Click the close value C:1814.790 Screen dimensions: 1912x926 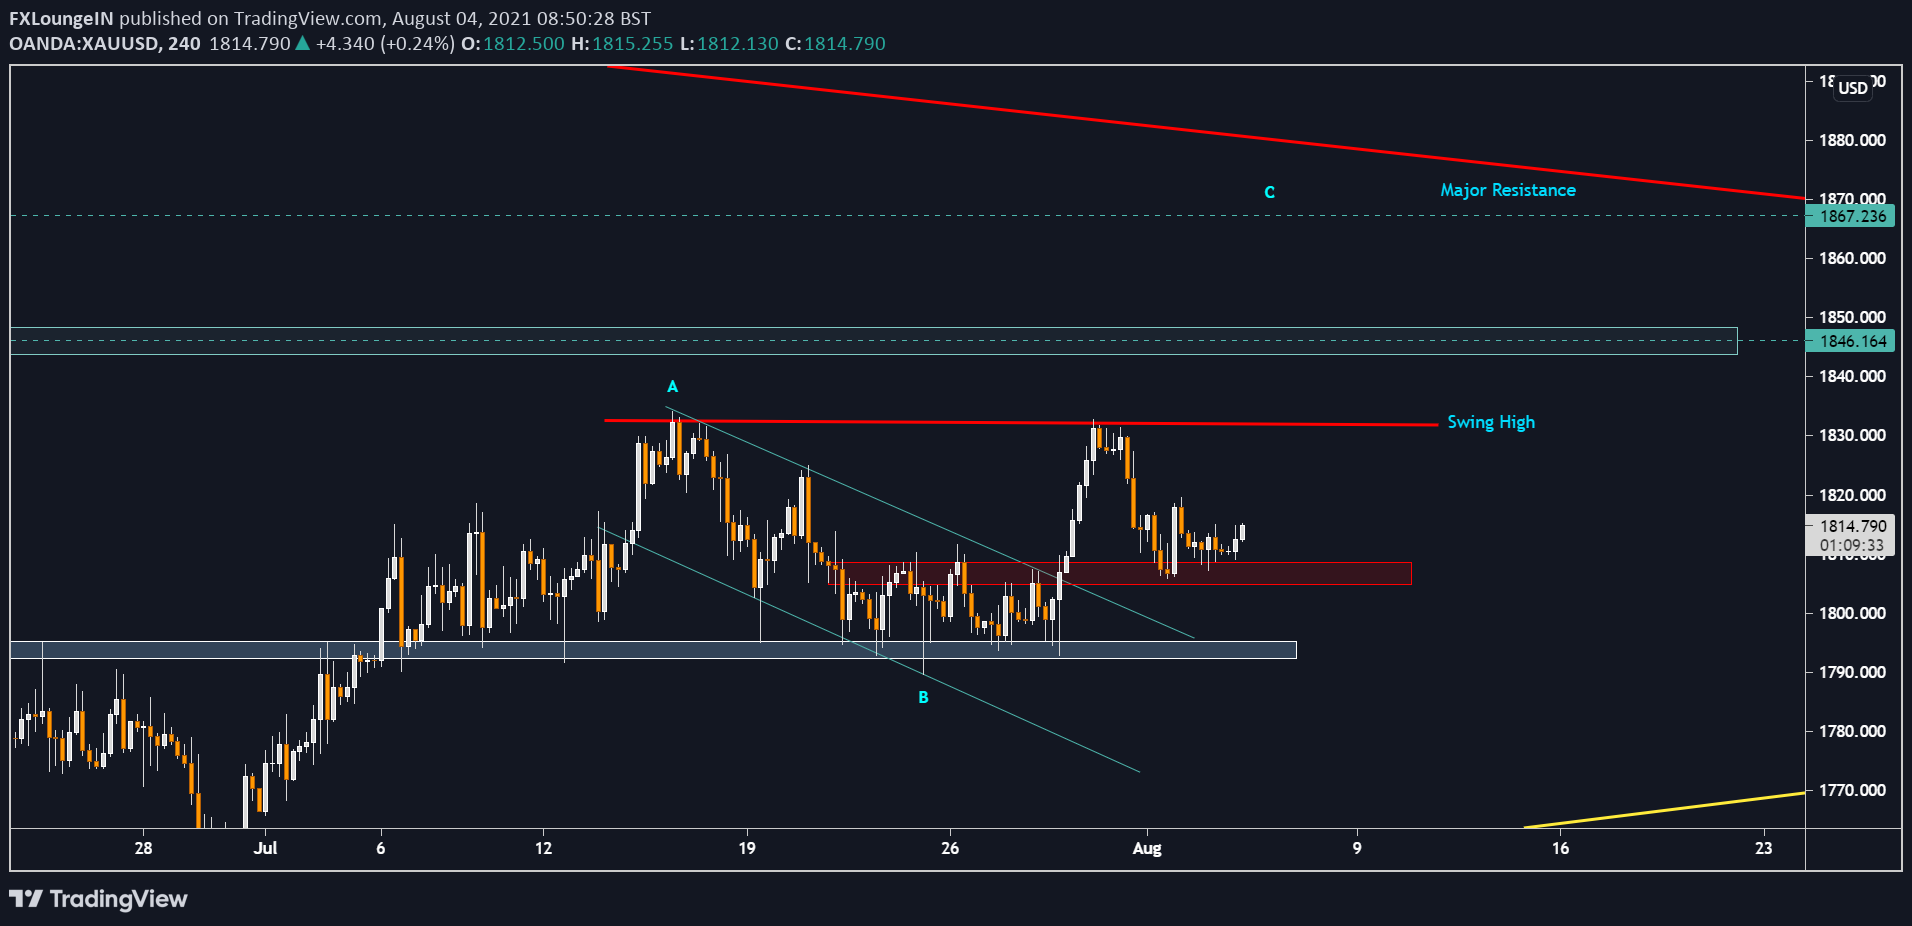click(835, 44)
